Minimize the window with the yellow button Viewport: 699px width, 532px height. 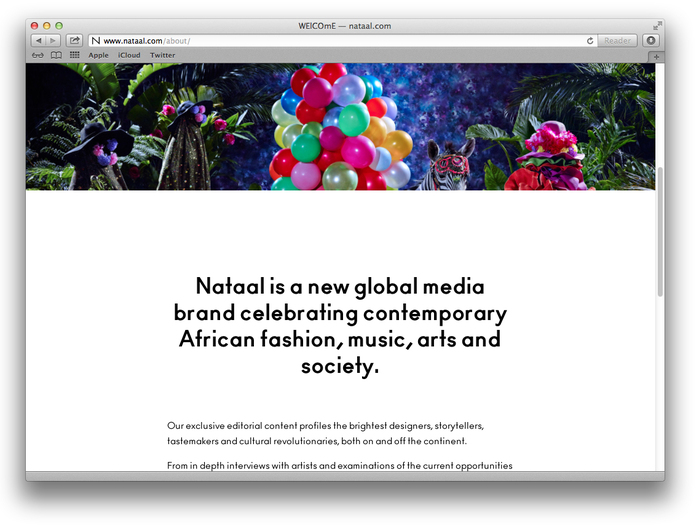click(46, 26)
